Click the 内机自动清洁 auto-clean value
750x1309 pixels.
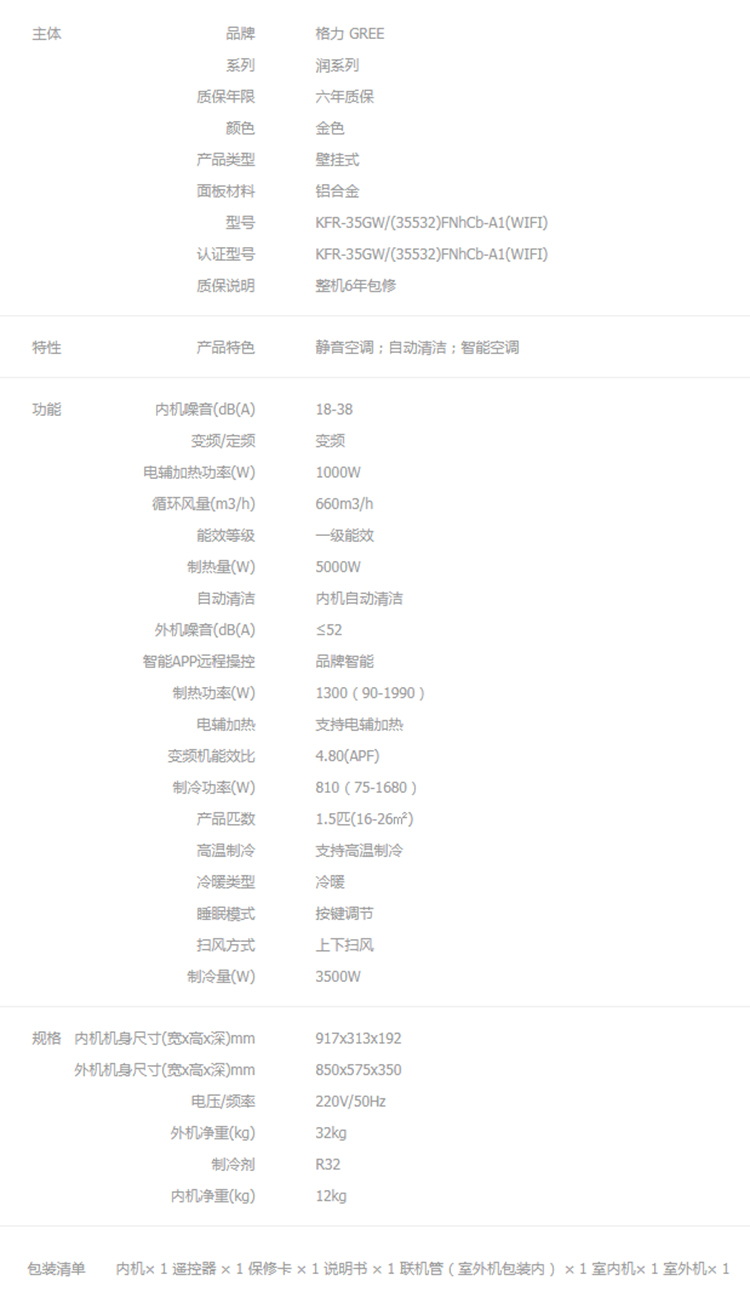(x=358, y=599)
